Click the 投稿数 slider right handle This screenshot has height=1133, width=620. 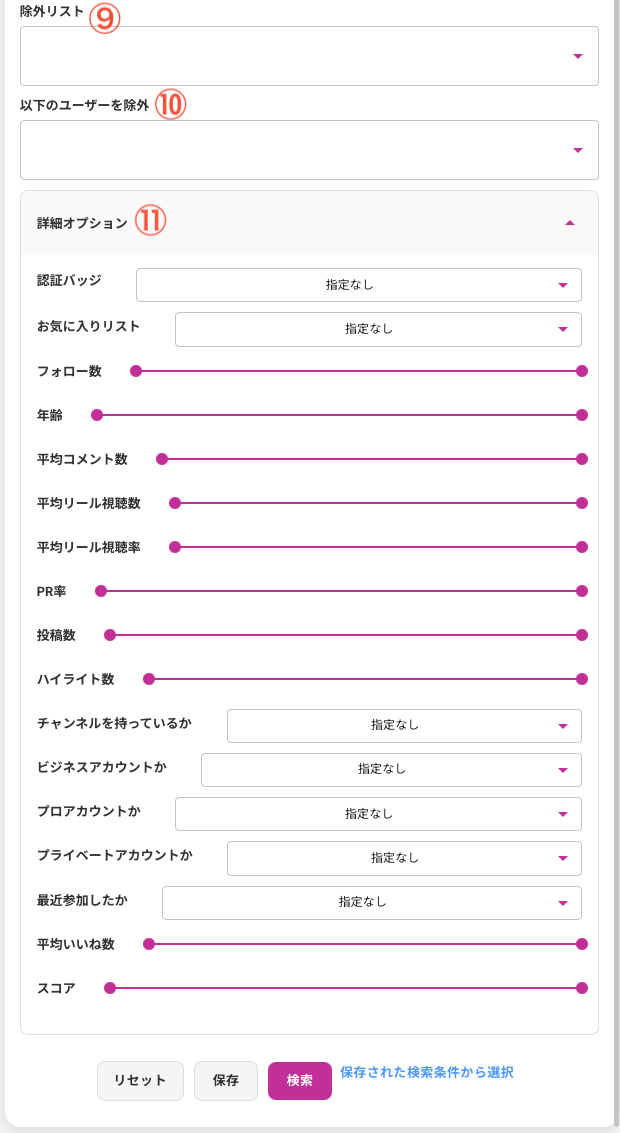point(582,635)
